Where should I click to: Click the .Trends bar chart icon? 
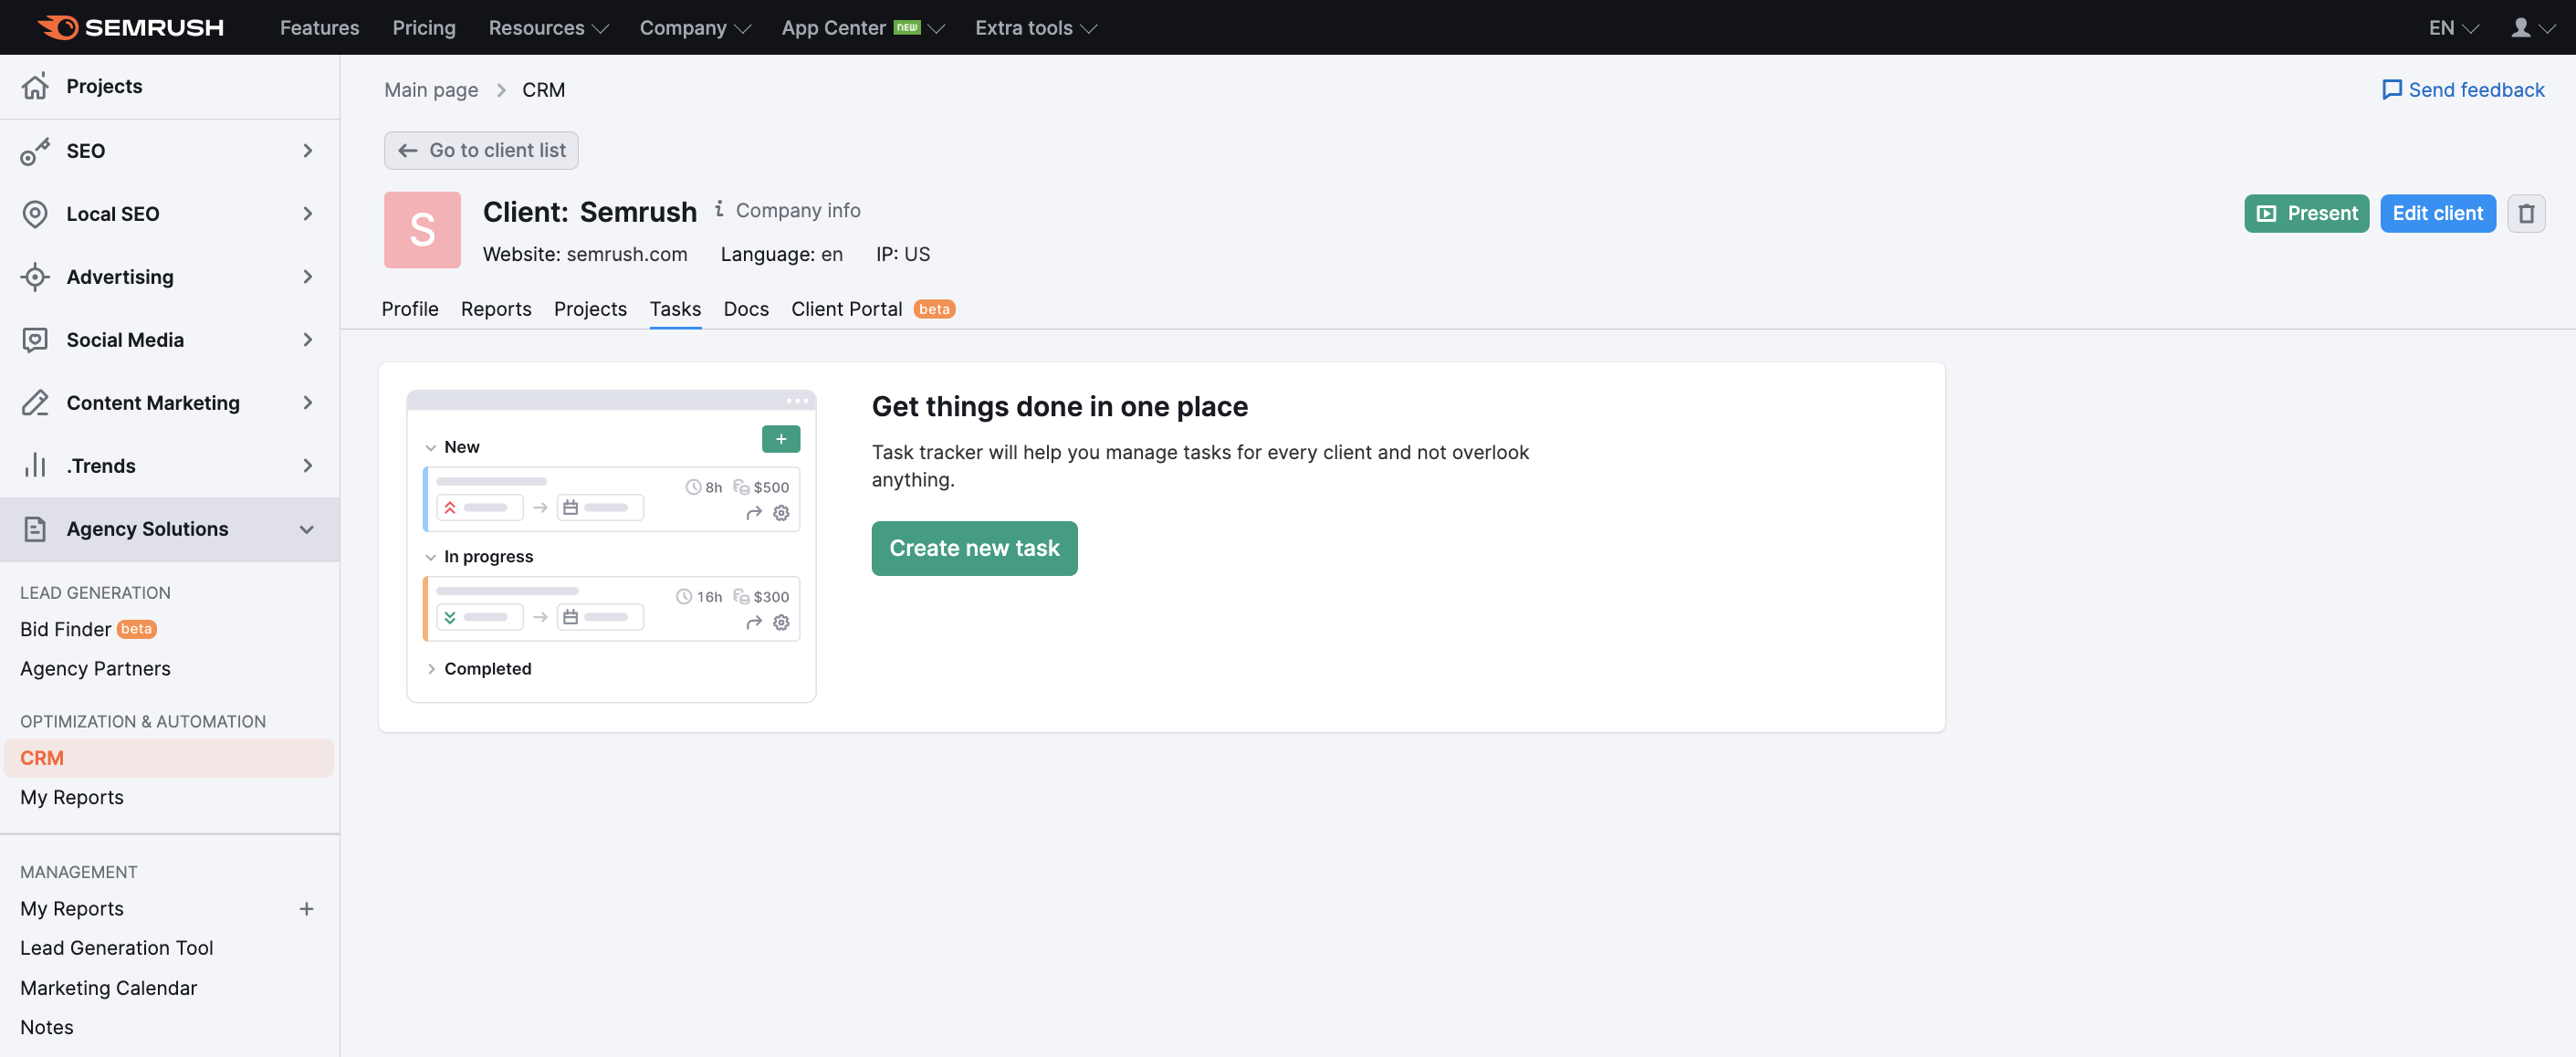[35, 466]
